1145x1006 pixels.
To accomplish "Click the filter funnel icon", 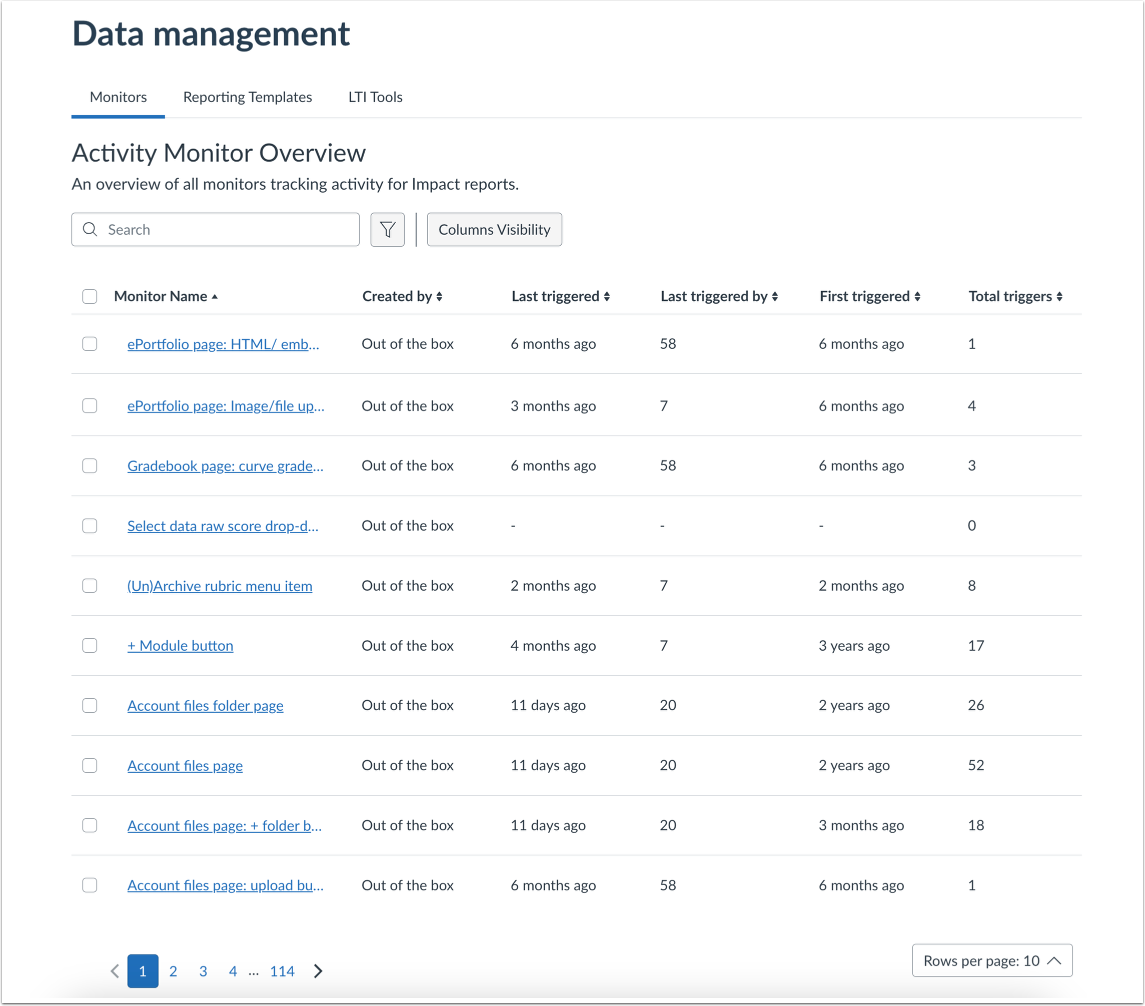I will [x=387, y=230].
